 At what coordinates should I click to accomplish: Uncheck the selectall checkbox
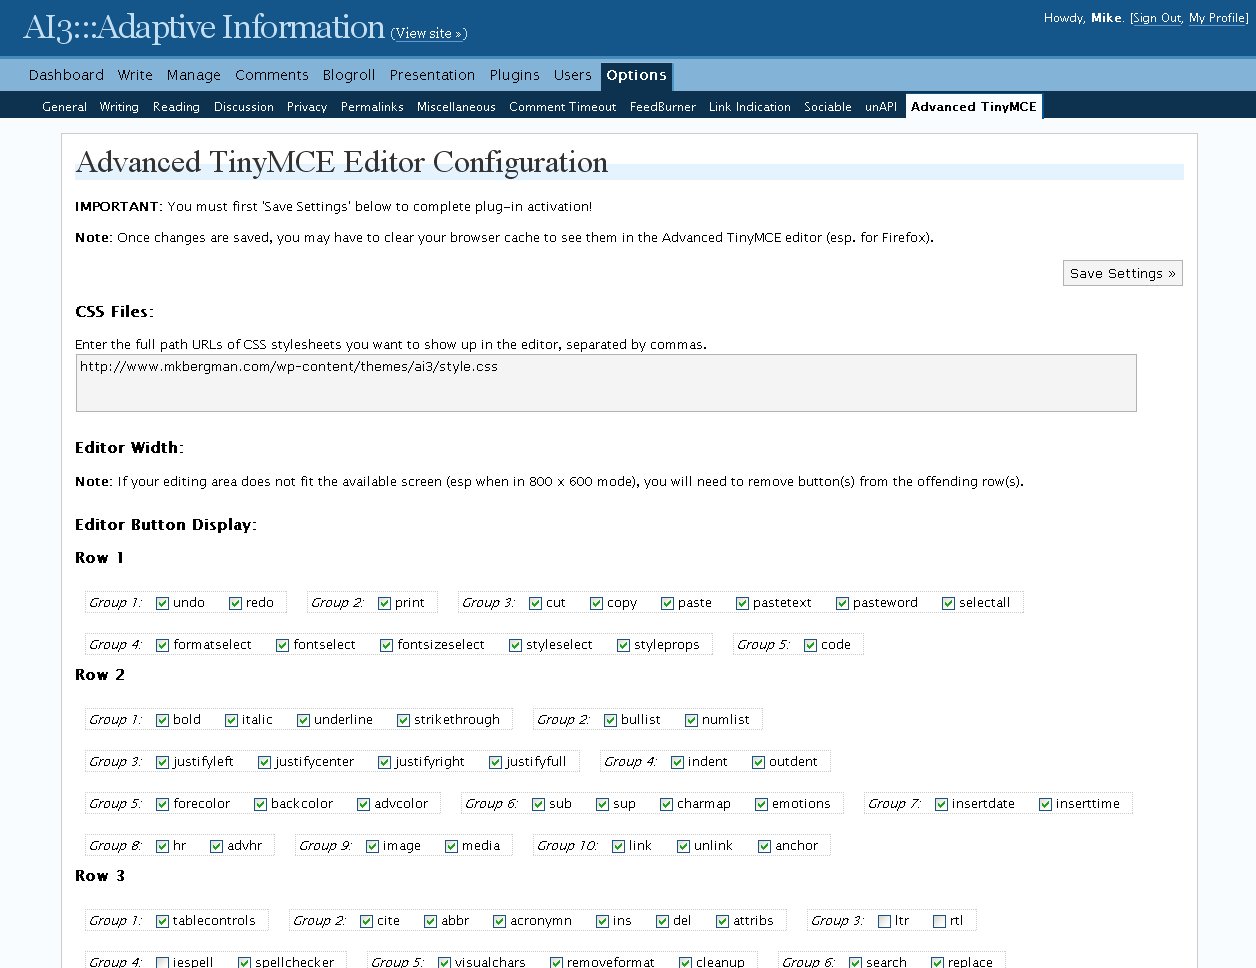[x=948, y=603]
